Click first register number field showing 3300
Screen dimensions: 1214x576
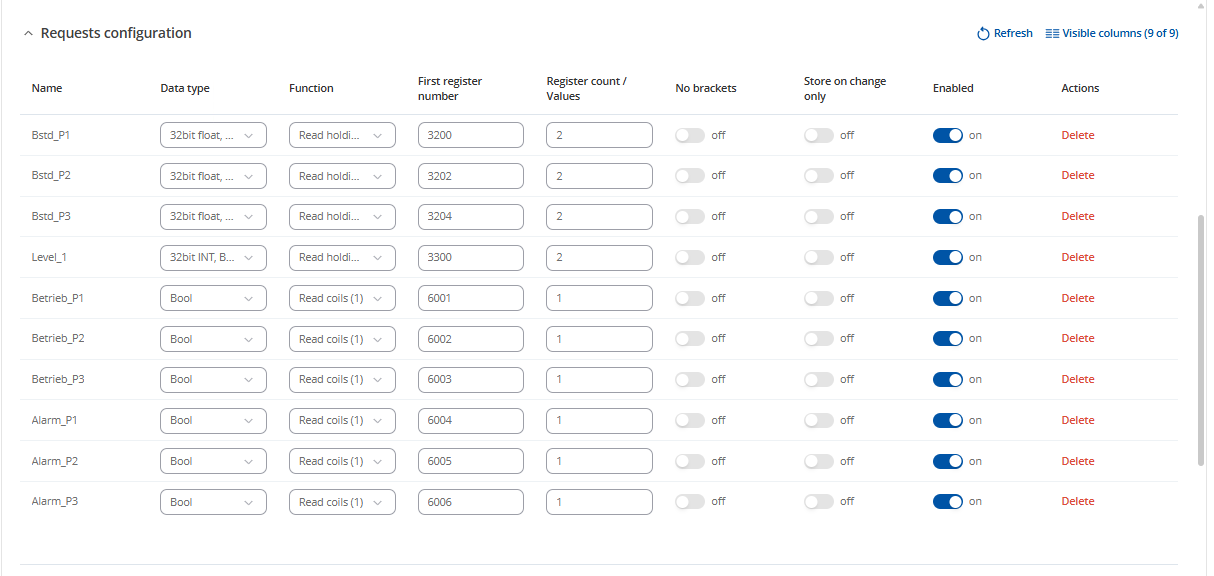tap(471, 257)
